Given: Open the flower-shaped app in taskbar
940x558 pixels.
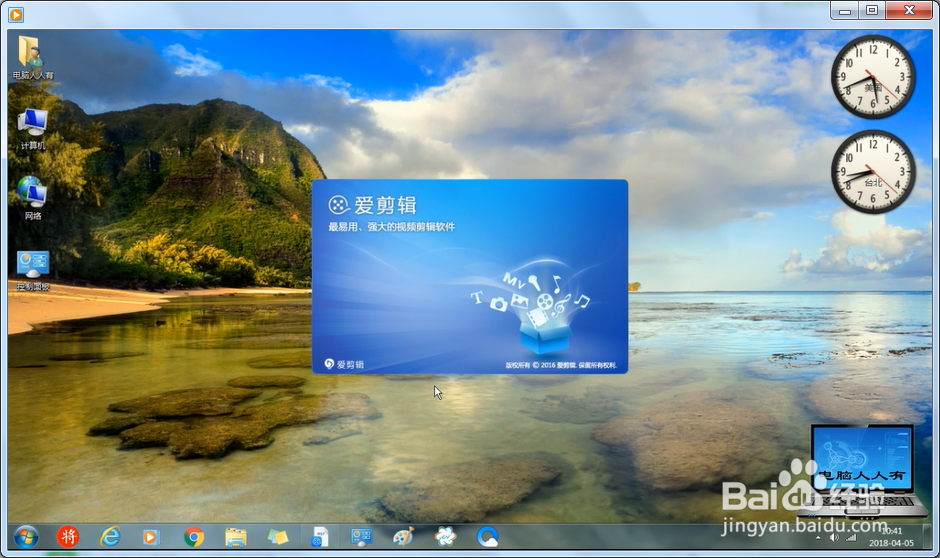Looking at the screenshot, I should pos(445,536).
